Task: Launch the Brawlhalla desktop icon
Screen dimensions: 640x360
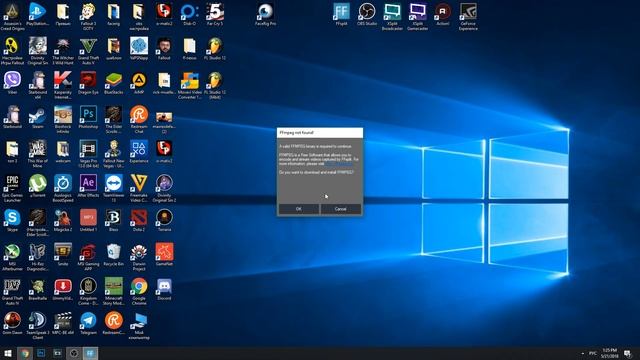Action: pos(38,289)
